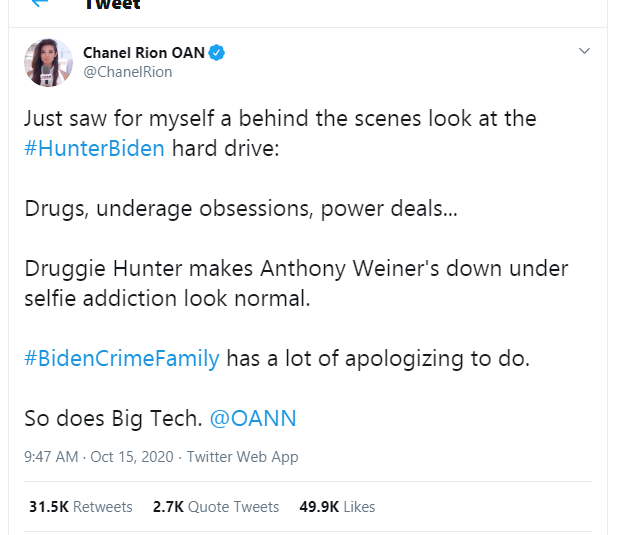Click the "Just saw for myself" opening line
This screenshot has width=627, height=535.
point(280,119)
